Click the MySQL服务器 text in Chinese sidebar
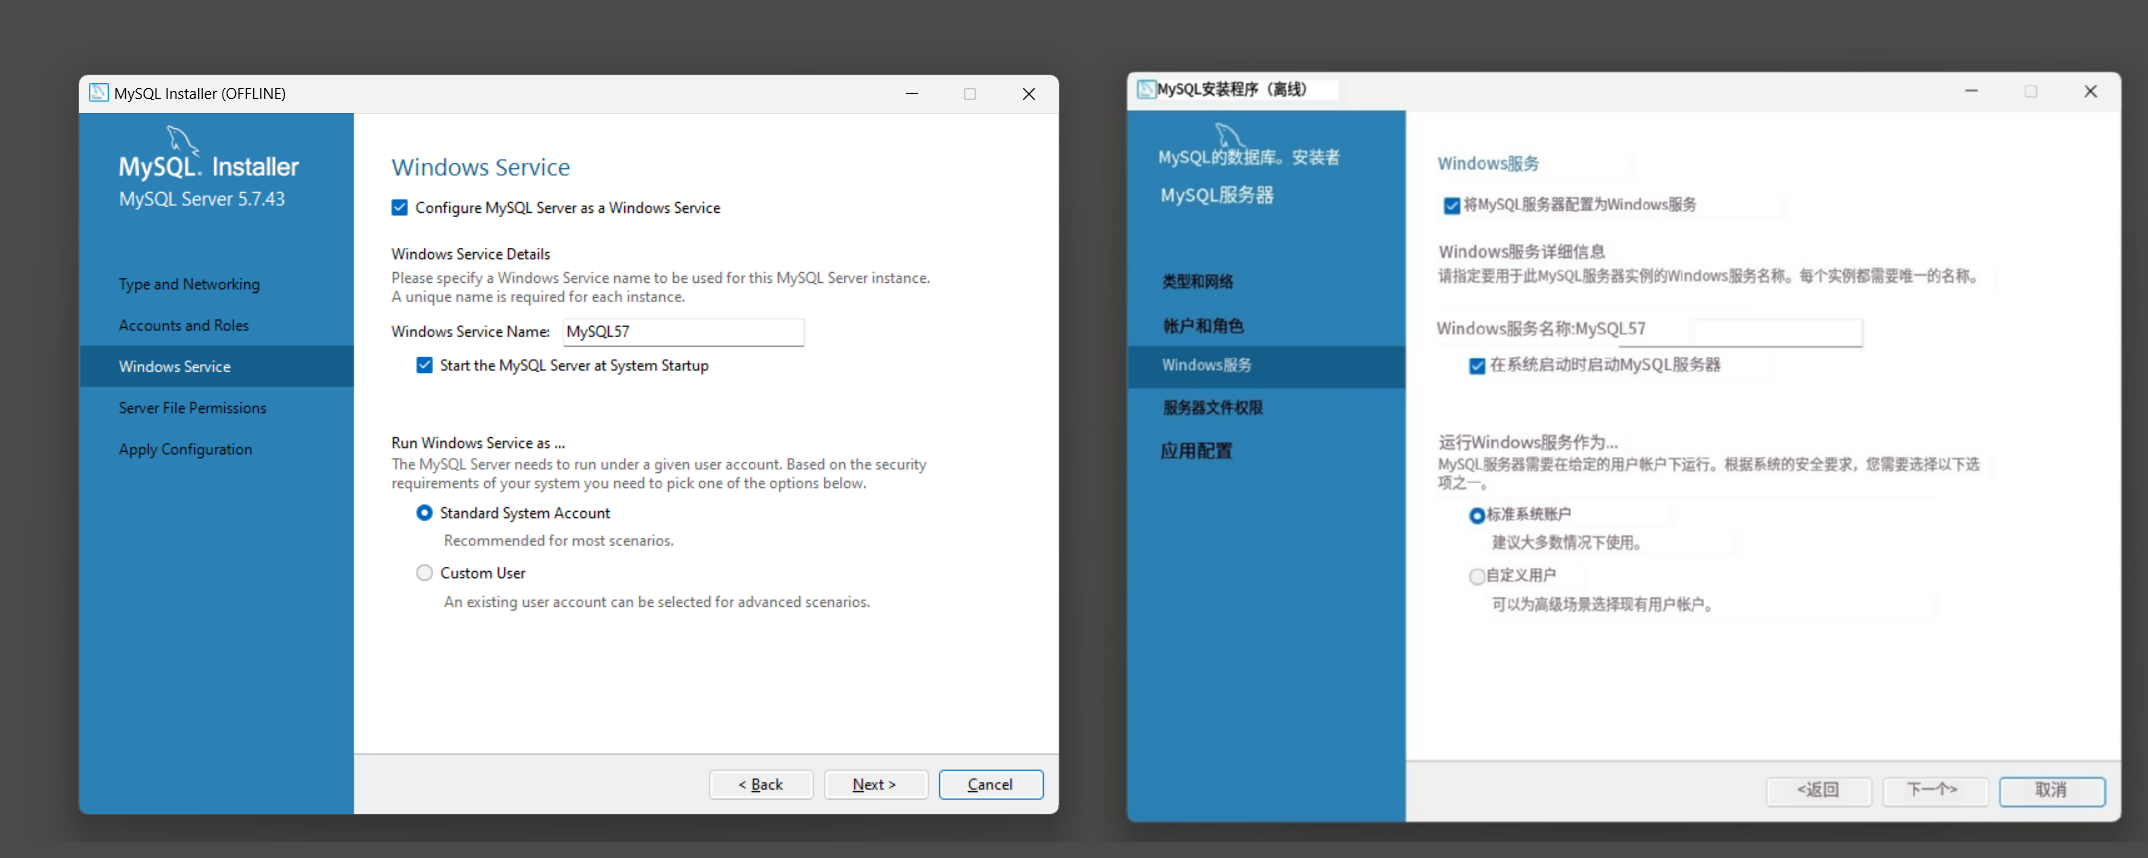 point(1217,195)
